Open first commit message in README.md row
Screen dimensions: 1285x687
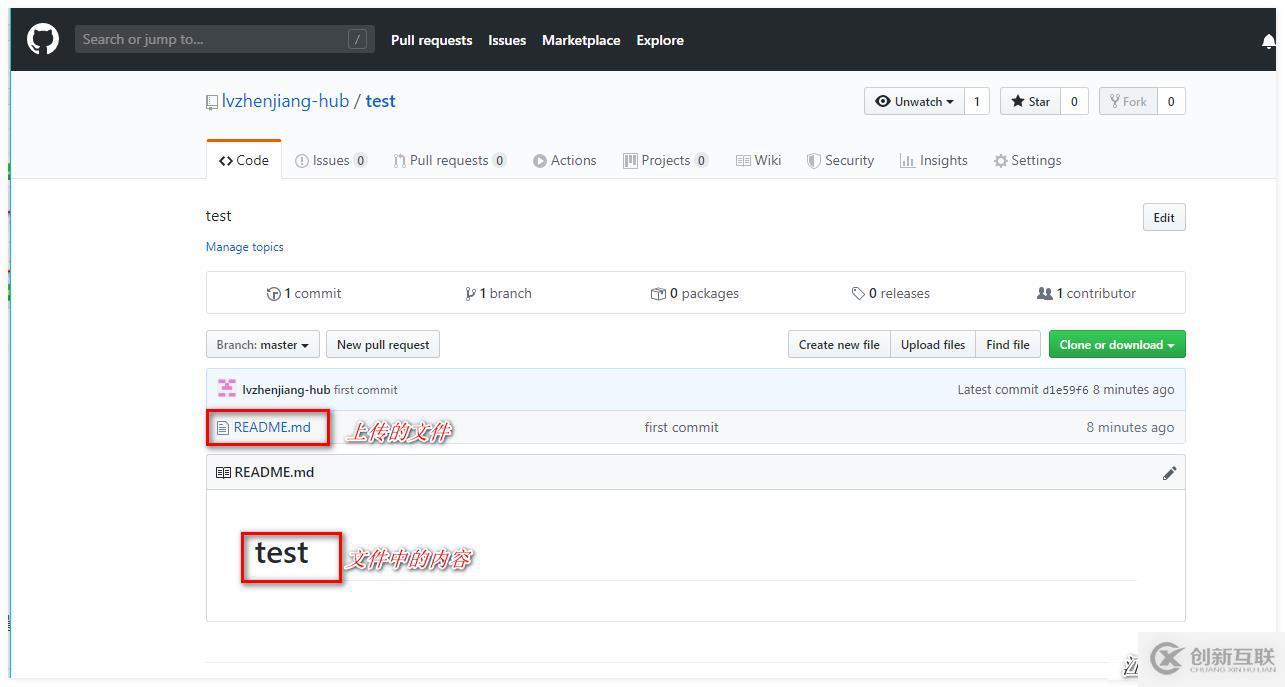click(x=681, y=427)
